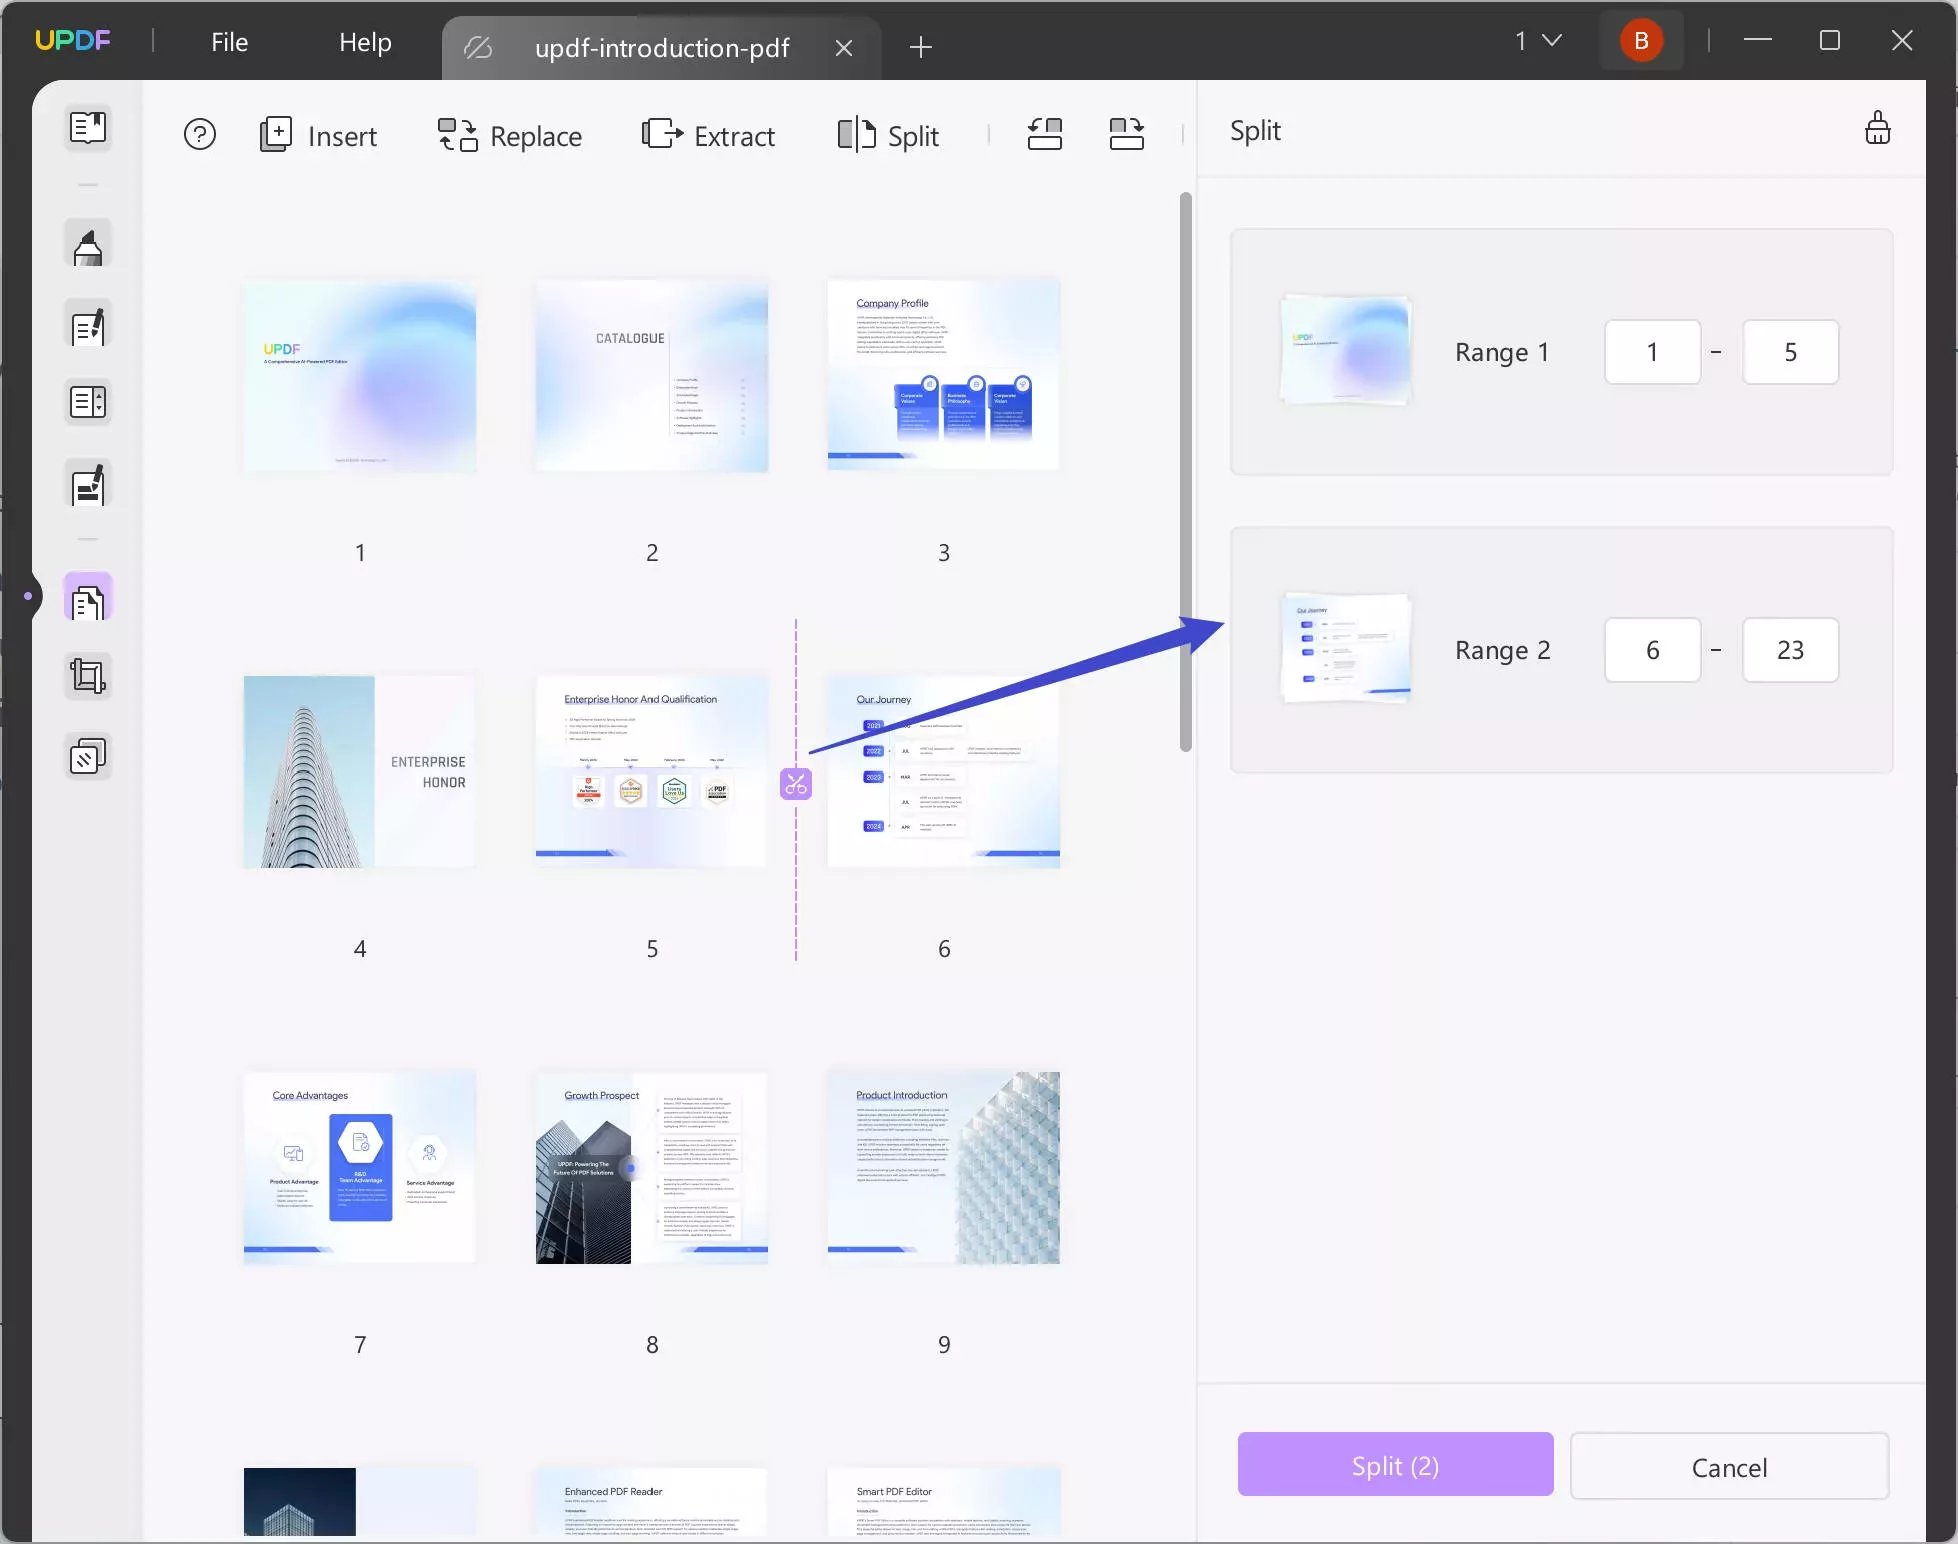The image size is (1958, 1544).
Task: Click the Split panel title
Action: 1255,131
